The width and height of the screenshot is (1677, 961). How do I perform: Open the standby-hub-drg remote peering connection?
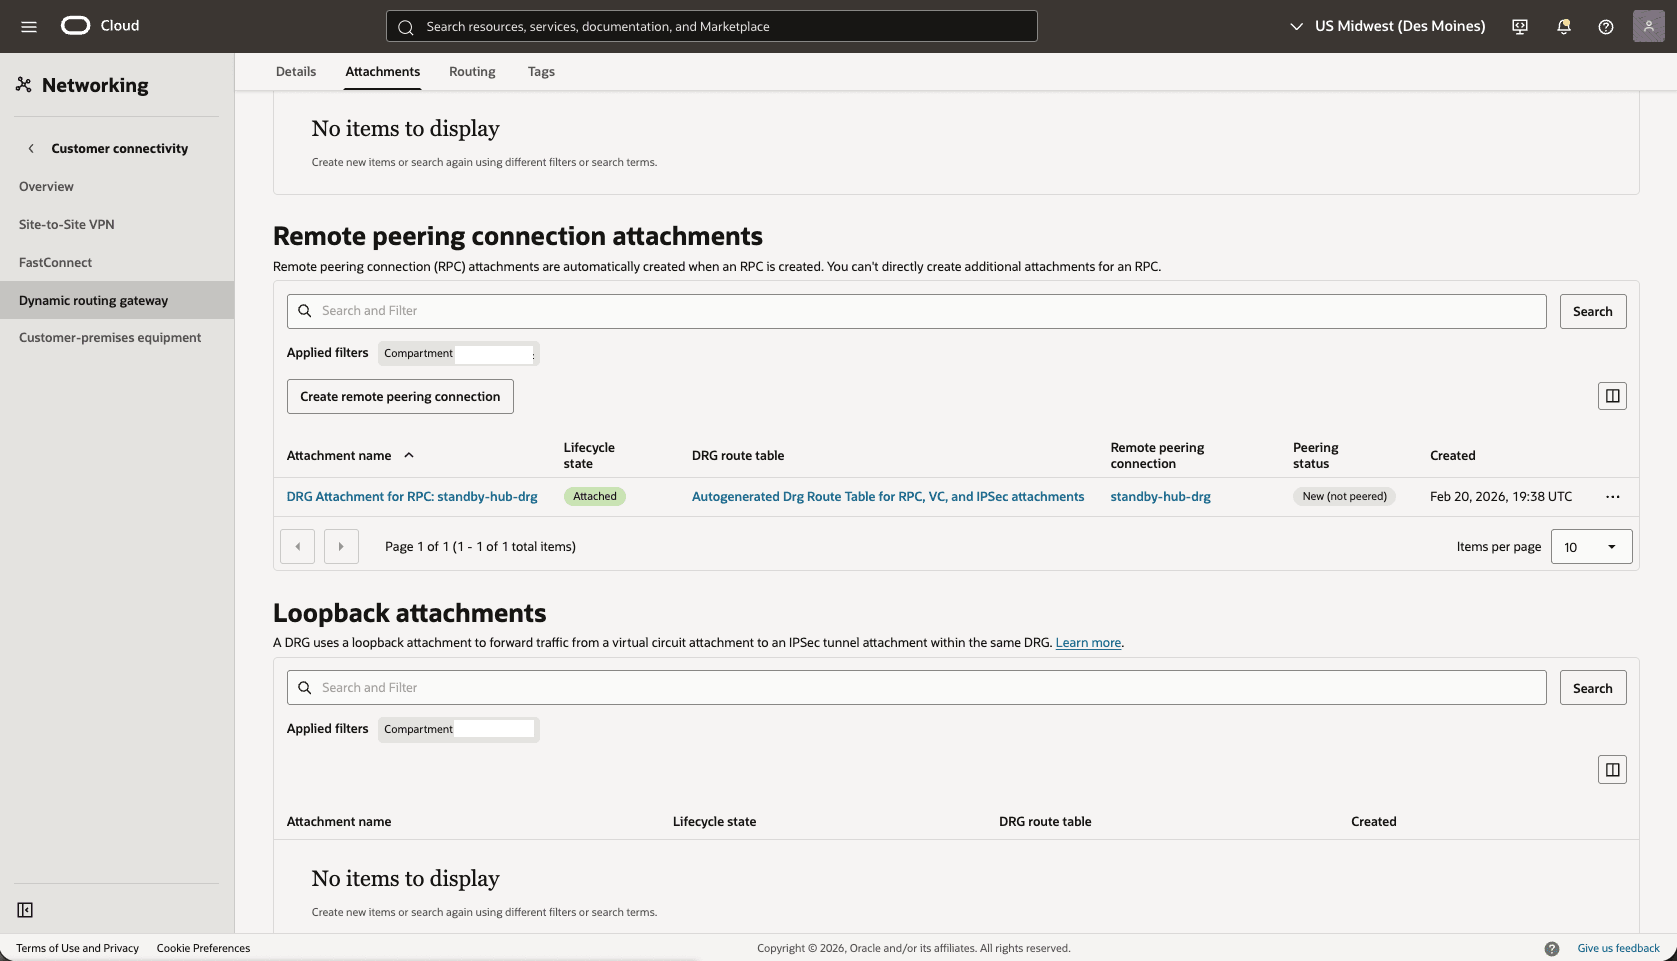1160,496
